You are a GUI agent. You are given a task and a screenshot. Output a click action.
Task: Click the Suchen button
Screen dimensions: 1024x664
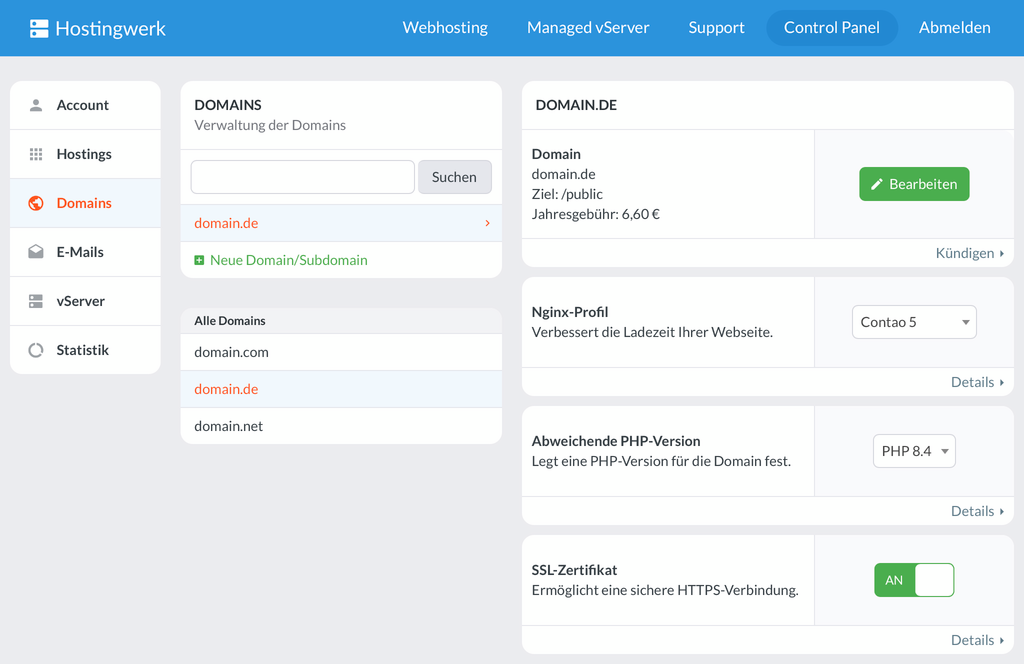(455, 177)
